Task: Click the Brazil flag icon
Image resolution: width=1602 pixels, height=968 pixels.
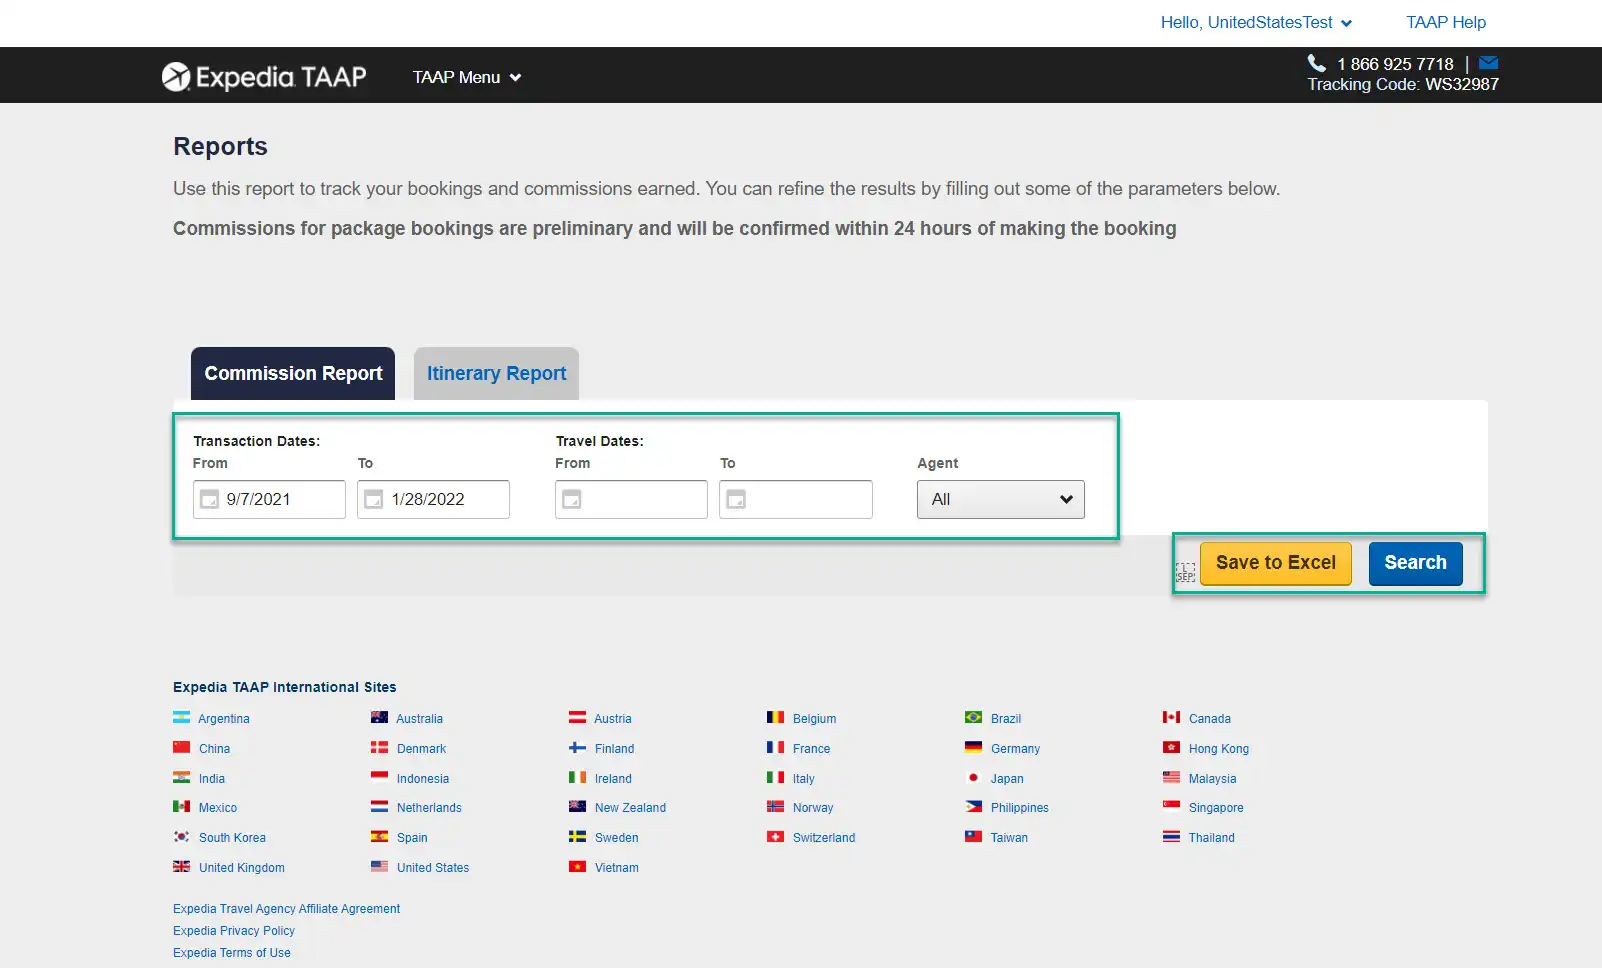Action: pyautogui.click(x=973, y=718)
